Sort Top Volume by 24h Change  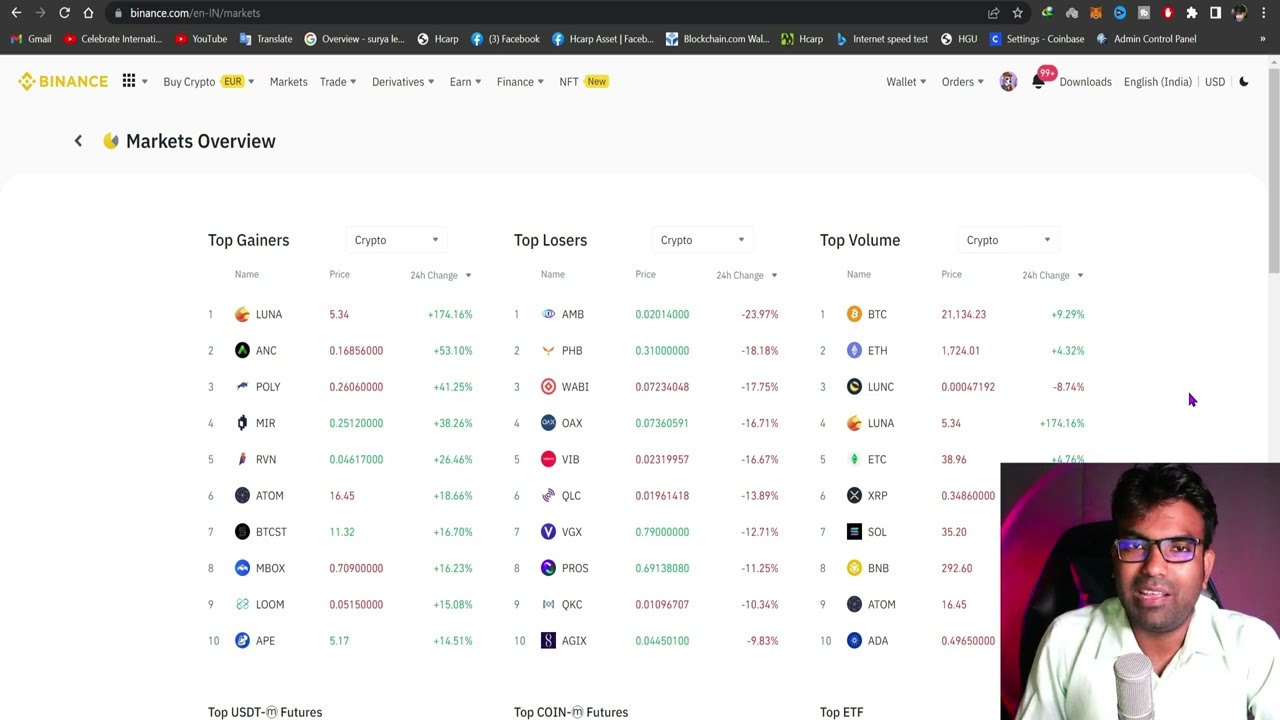pyautogui.click(x=1052, y=275)
